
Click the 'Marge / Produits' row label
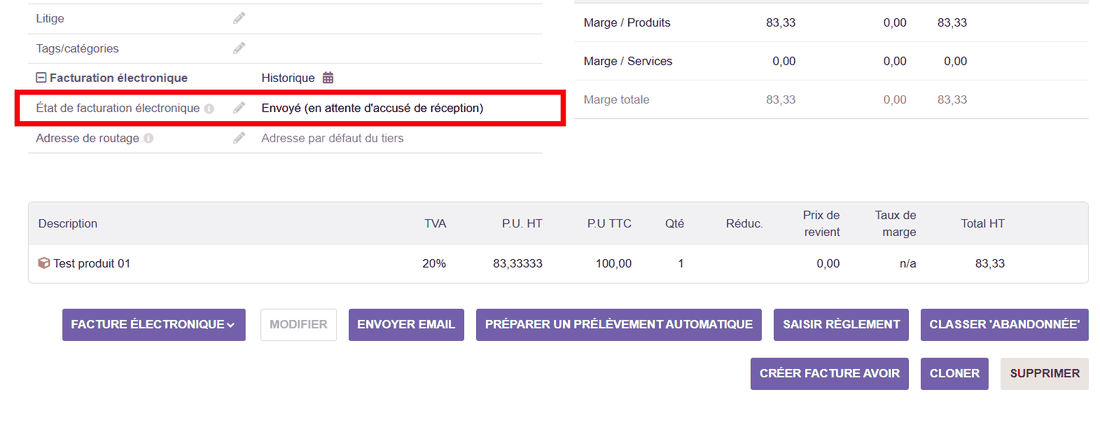pos(627,22)
